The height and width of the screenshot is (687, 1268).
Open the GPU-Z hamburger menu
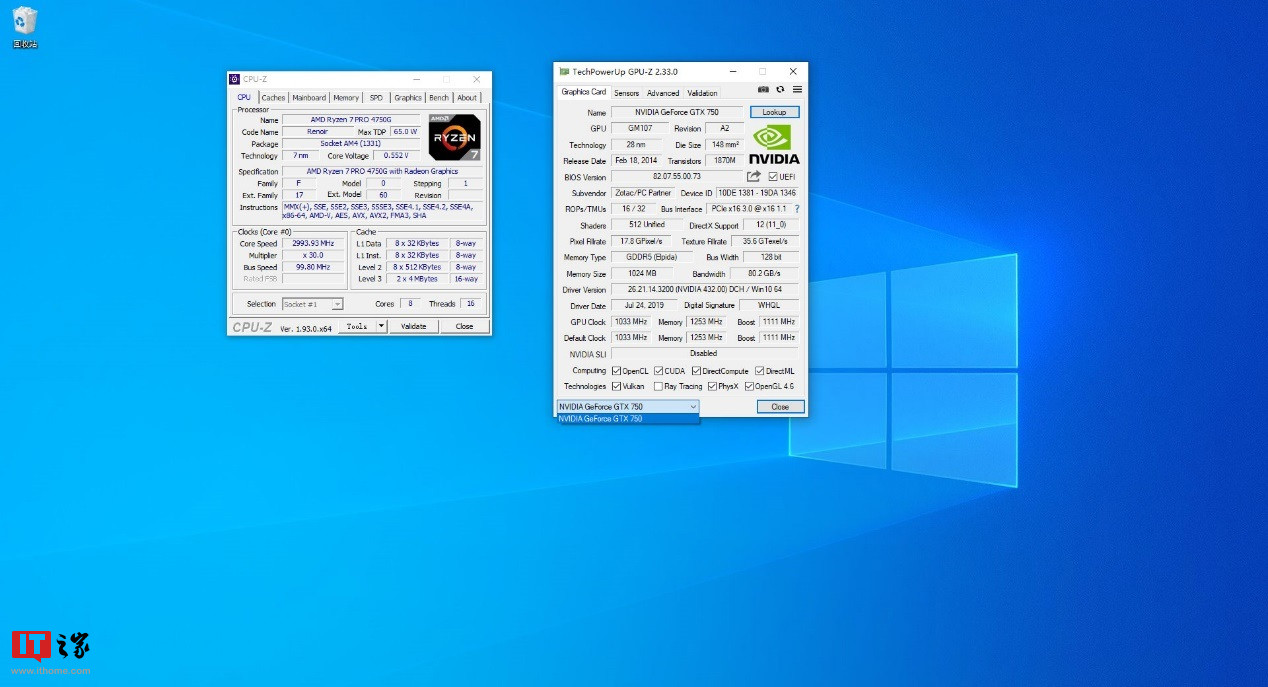click(x=797, y=90)
